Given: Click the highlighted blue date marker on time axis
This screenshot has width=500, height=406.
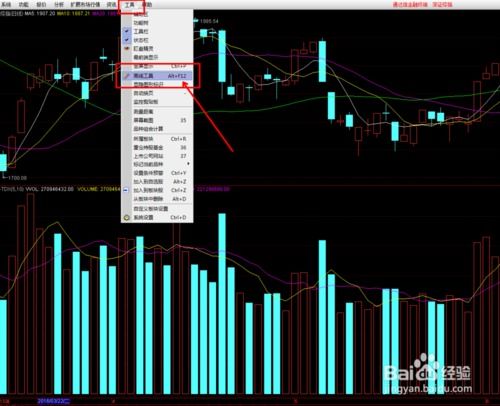Looking at the screenshot, I should 54,401.
